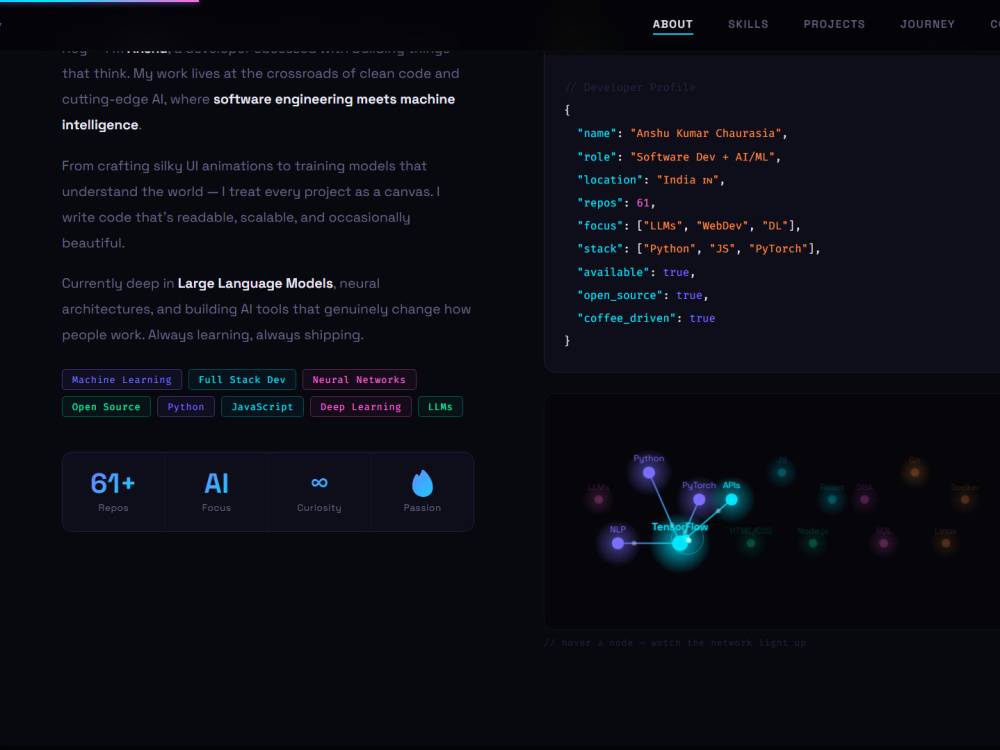Select the Node.js node in the graph
This screenshot has height=750, width=1000.
[812, 543]
